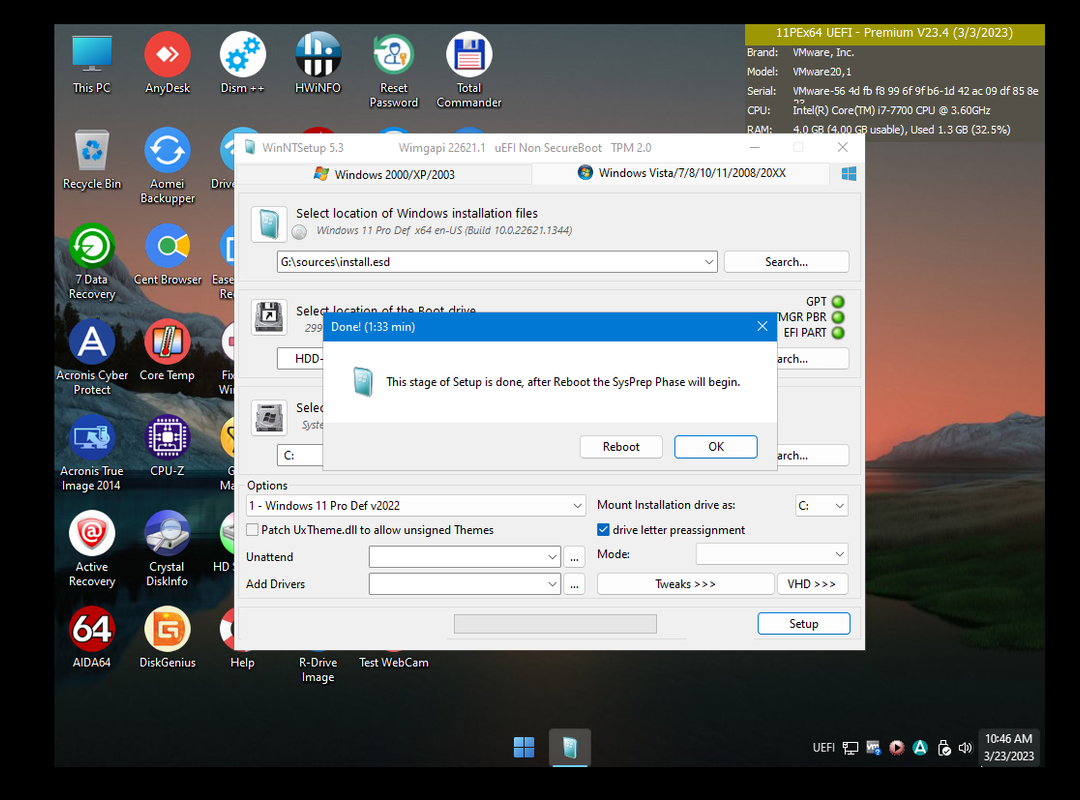Launch the AnyDesk desktop icon
This screenshot has width=1080, height=800.
pos(167,64)
